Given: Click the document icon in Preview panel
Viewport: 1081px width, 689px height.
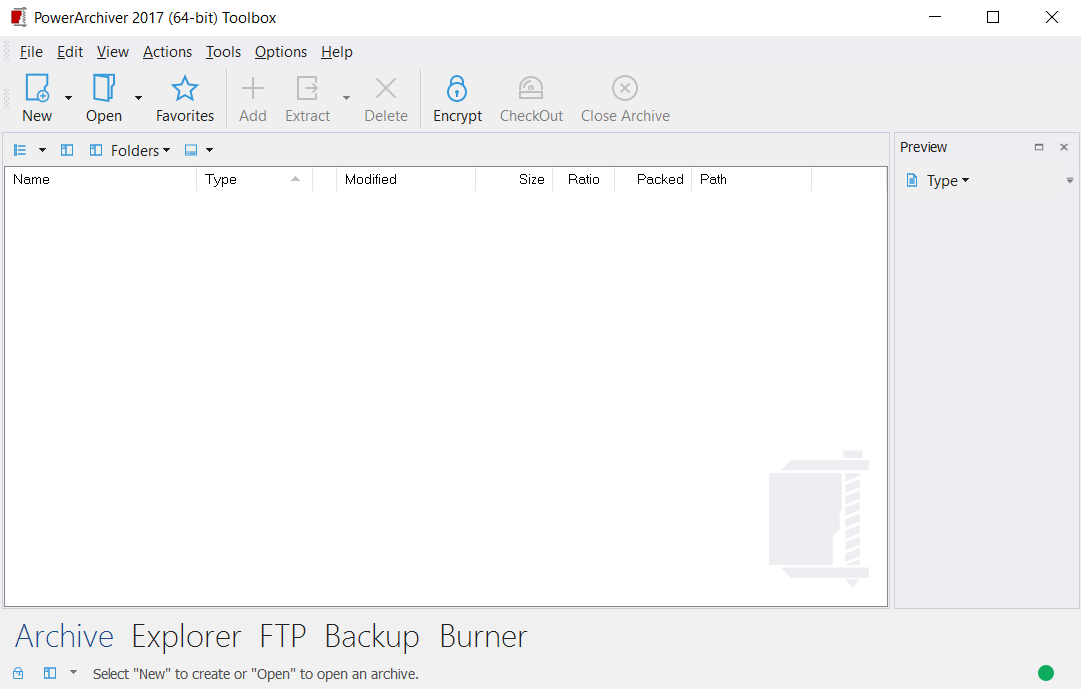Looking at the screenshot, I should [912, 181].
